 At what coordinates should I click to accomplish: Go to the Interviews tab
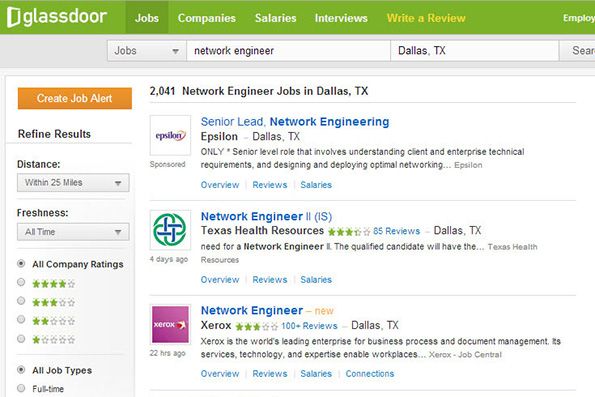pos(341,18)
